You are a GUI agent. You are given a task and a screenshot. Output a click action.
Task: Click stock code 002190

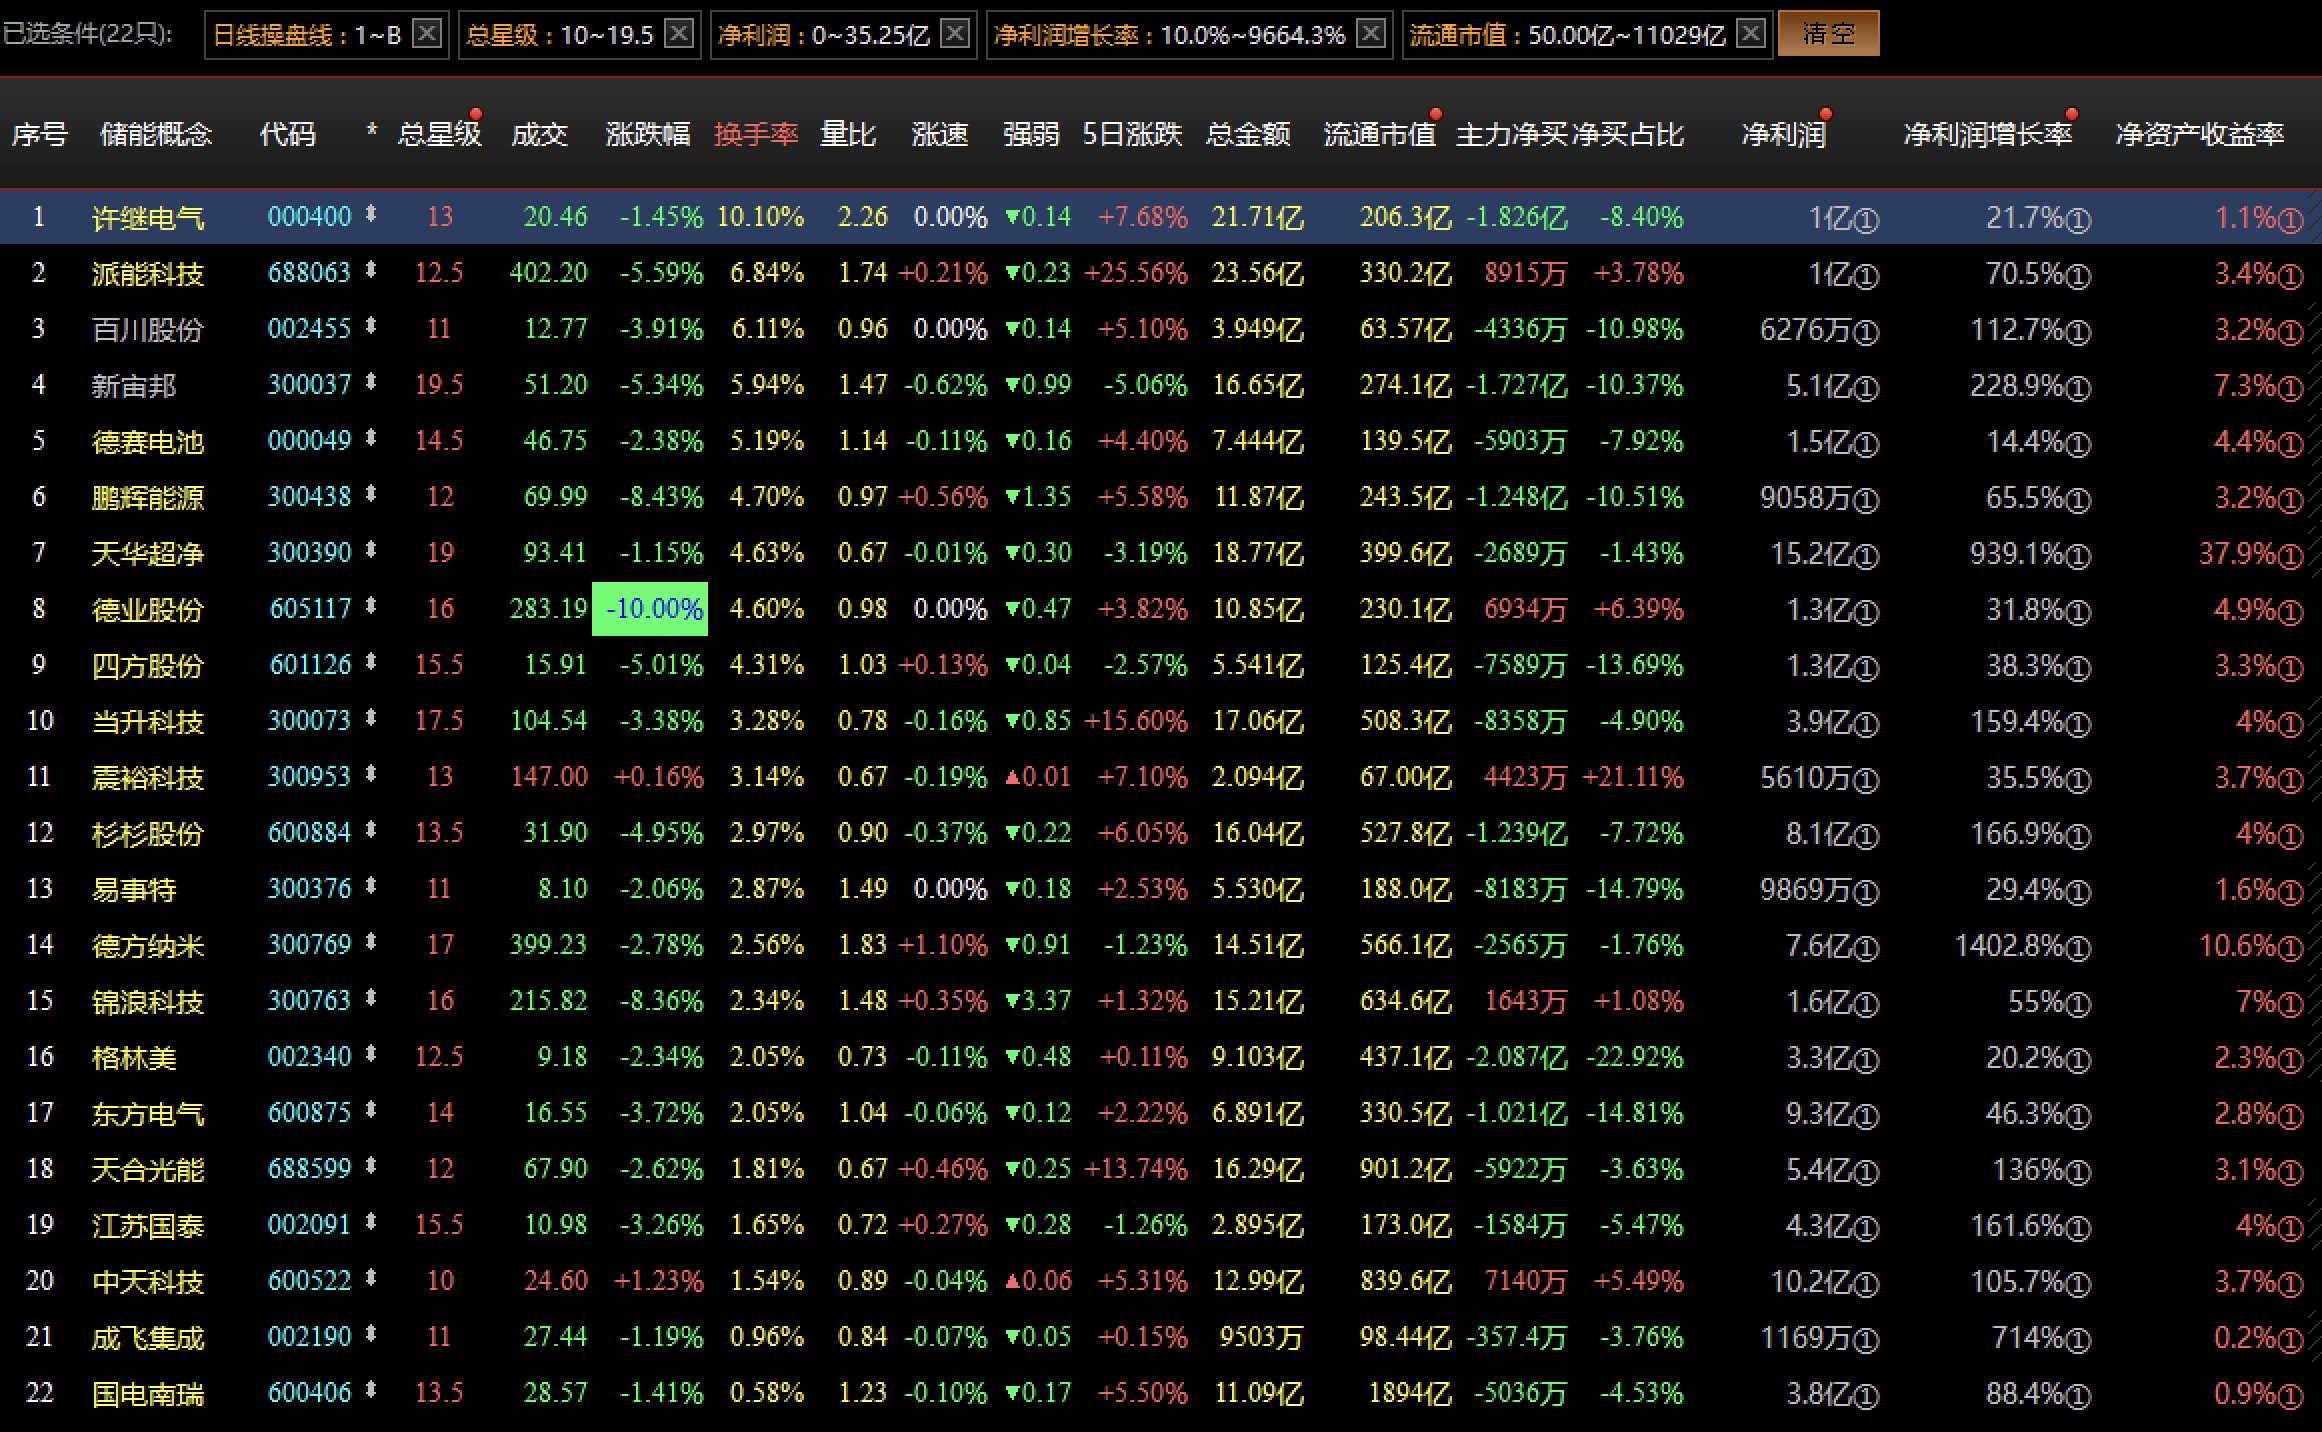tap(310, 1337)
